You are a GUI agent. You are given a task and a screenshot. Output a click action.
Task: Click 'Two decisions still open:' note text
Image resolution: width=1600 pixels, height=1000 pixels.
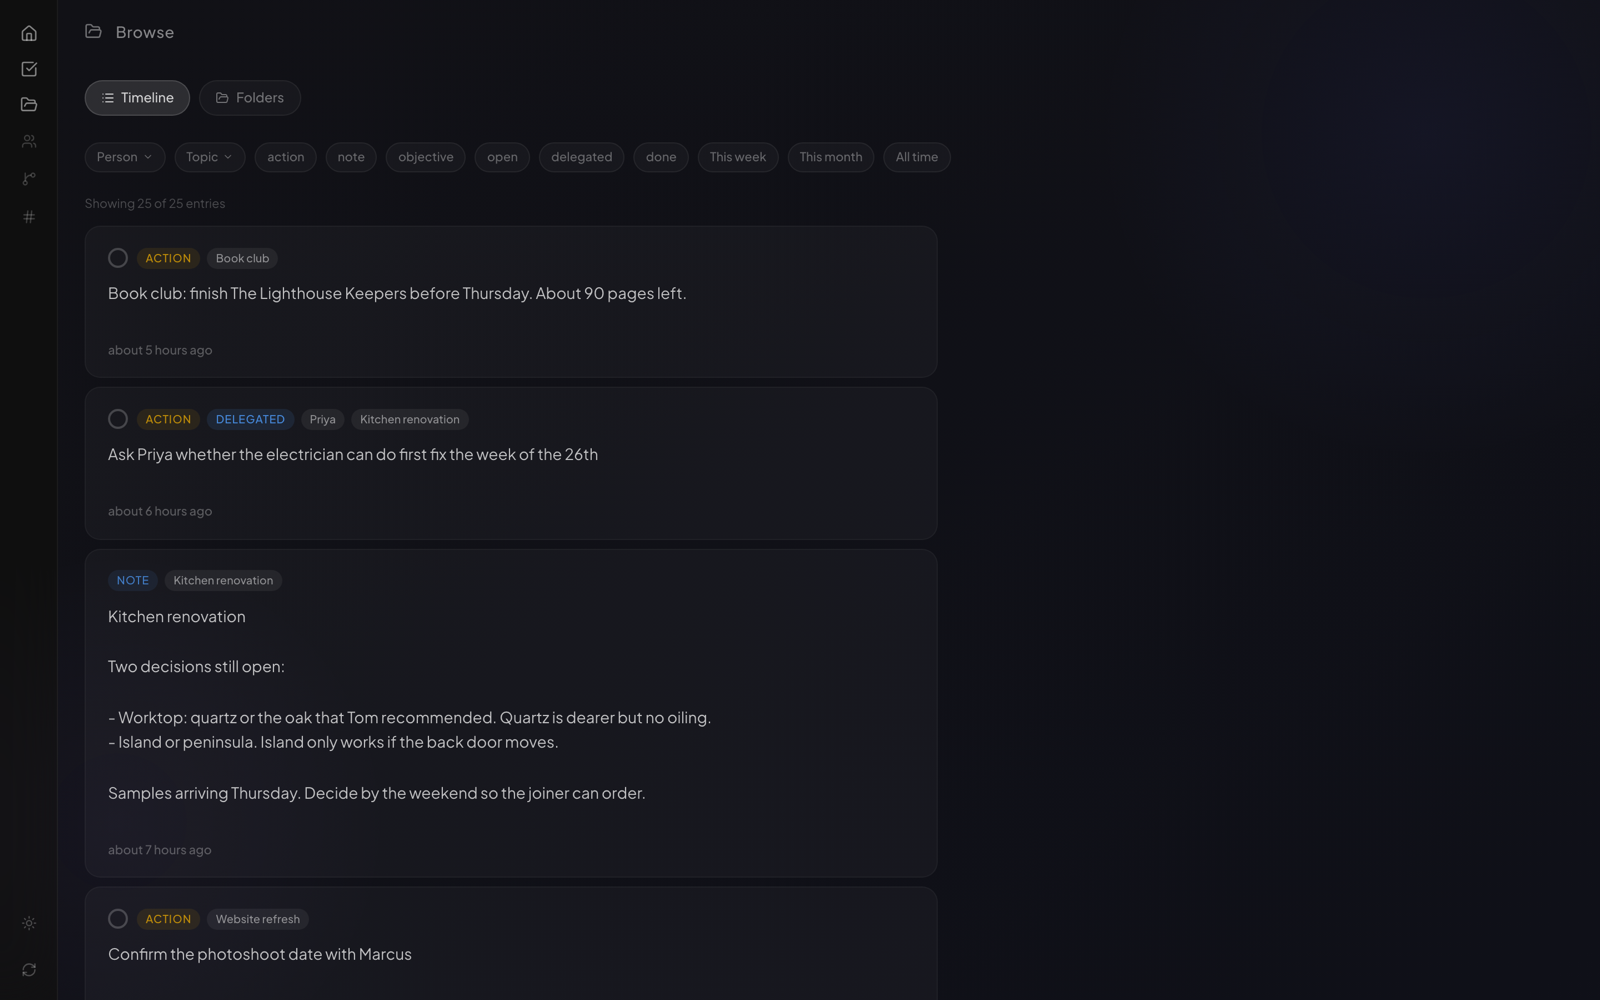coord(196,667)
